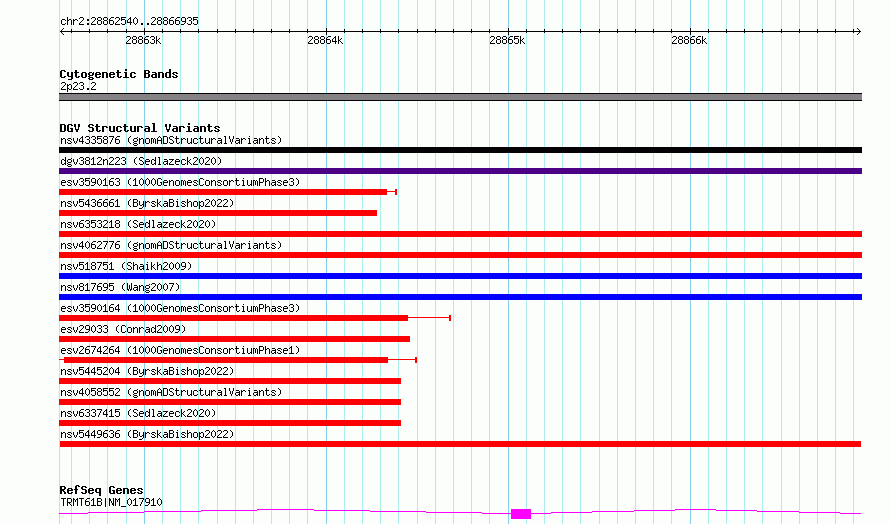
Task: Click the esv2674264 1000GenomesConsortiumPhase1 label
Action: point(180,350)
